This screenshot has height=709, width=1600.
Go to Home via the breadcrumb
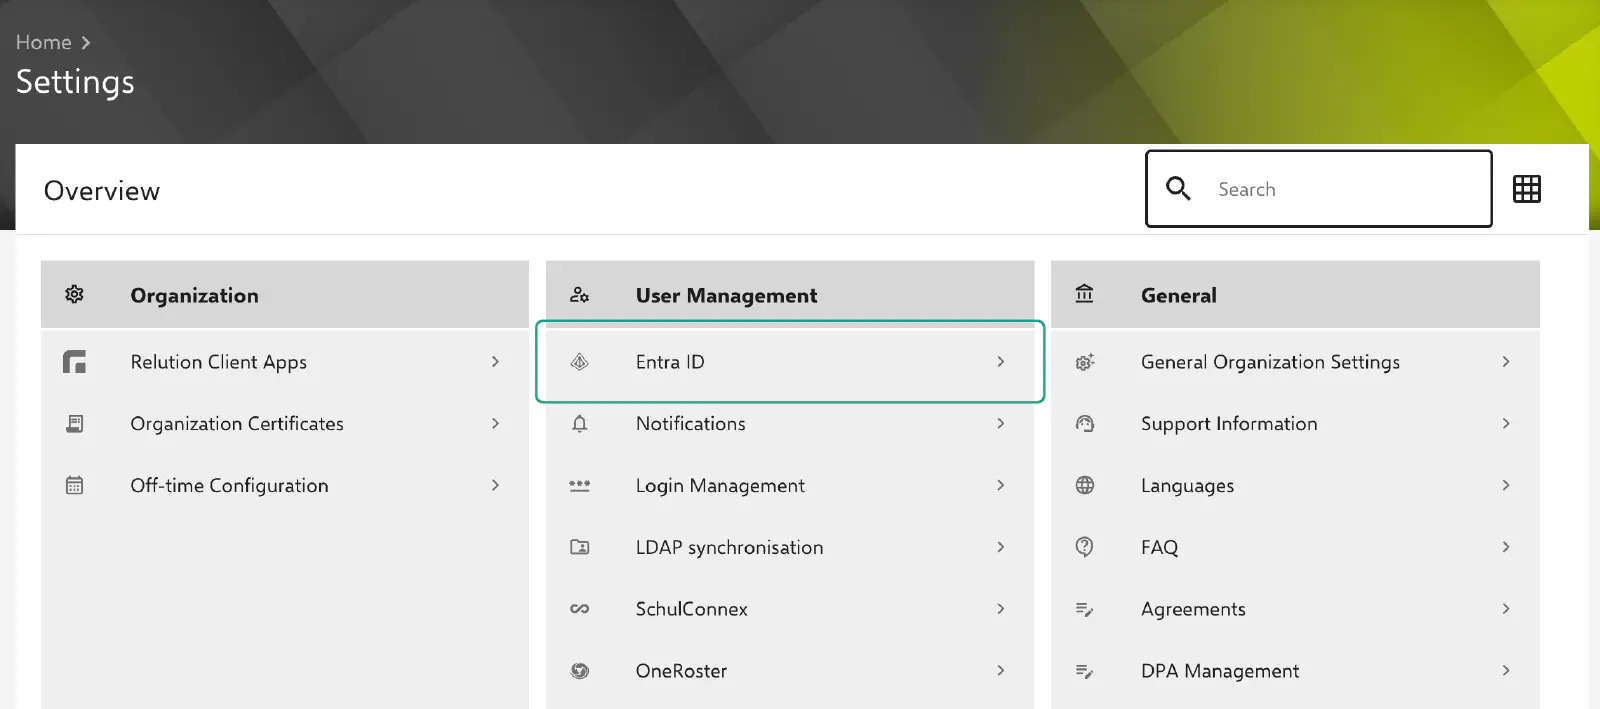(x=44, y=42)
